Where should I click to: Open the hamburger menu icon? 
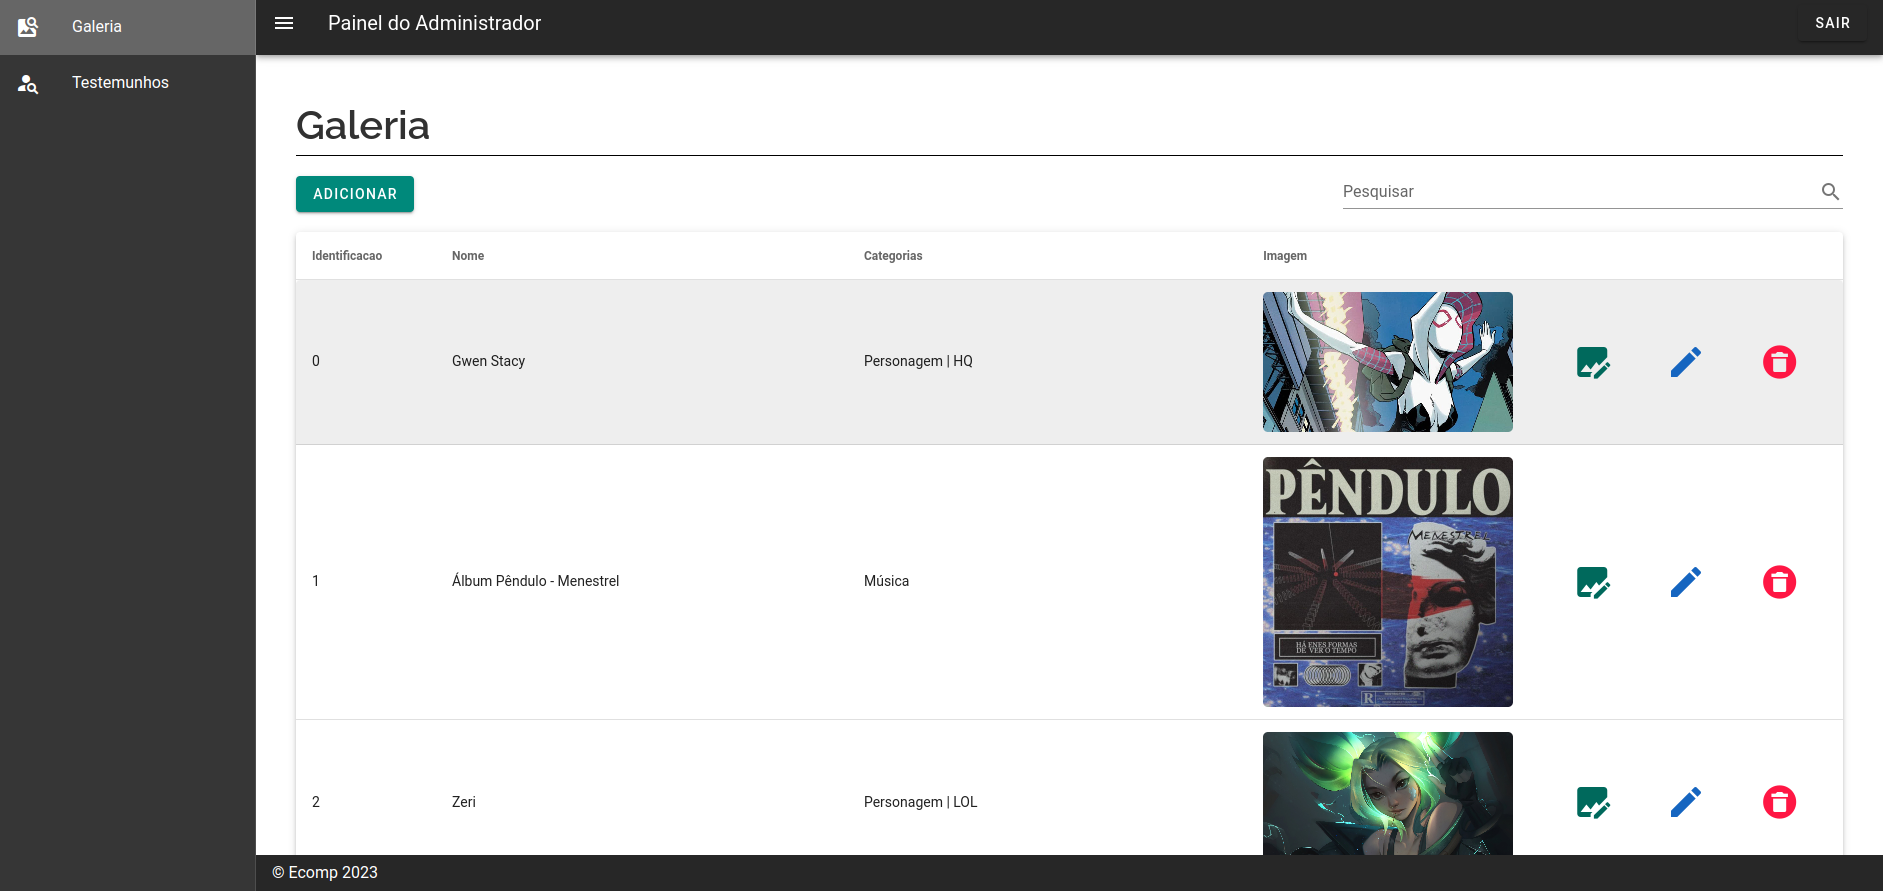[284, 23]
